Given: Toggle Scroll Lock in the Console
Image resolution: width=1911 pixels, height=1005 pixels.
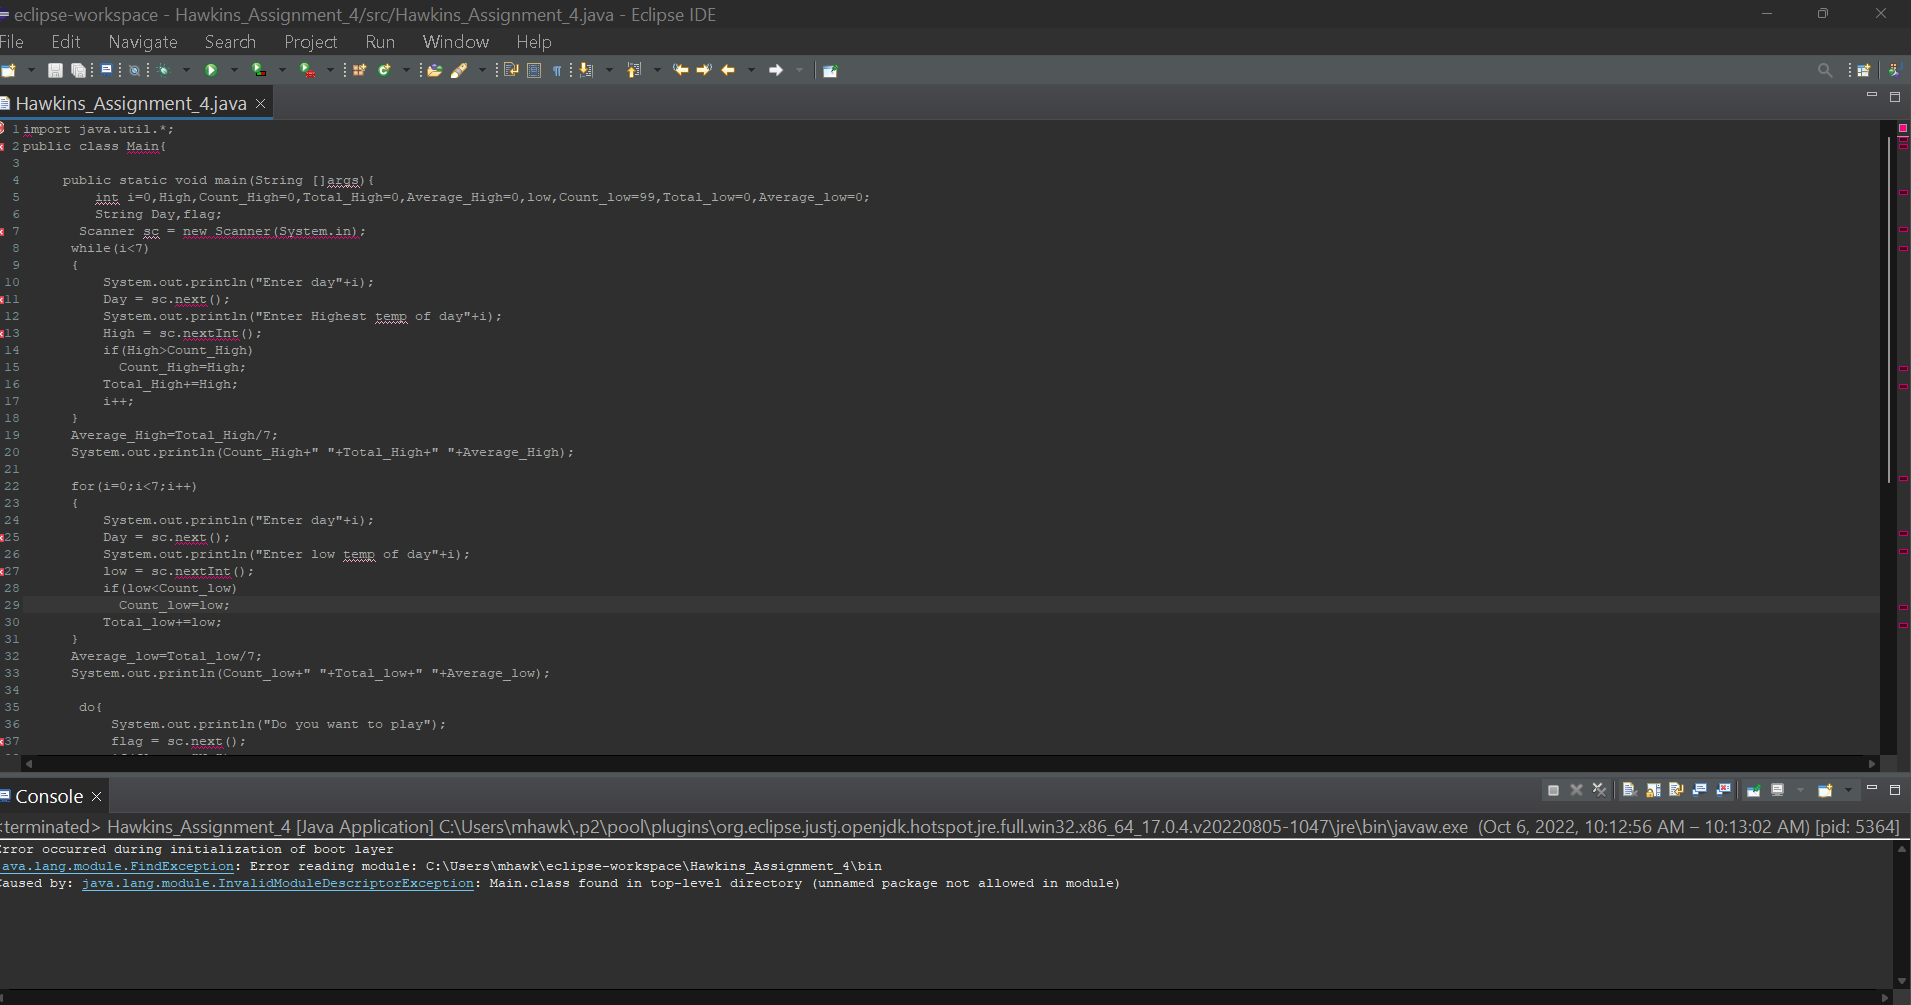Looking at the screenshot, I should tap(1653, 790).
